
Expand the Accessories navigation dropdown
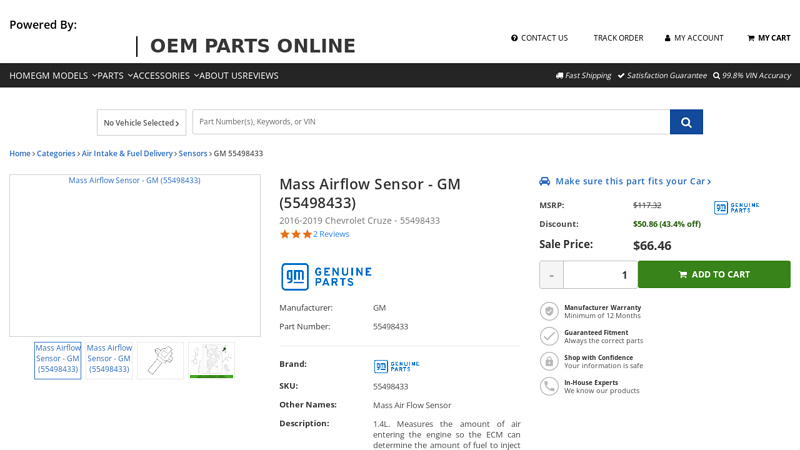pos(166,76)
